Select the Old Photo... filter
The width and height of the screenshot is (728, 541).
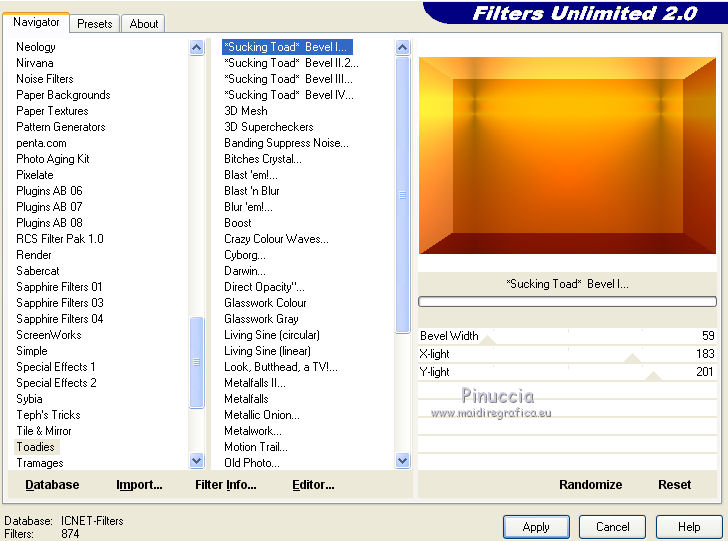click(x=252, y=463)
